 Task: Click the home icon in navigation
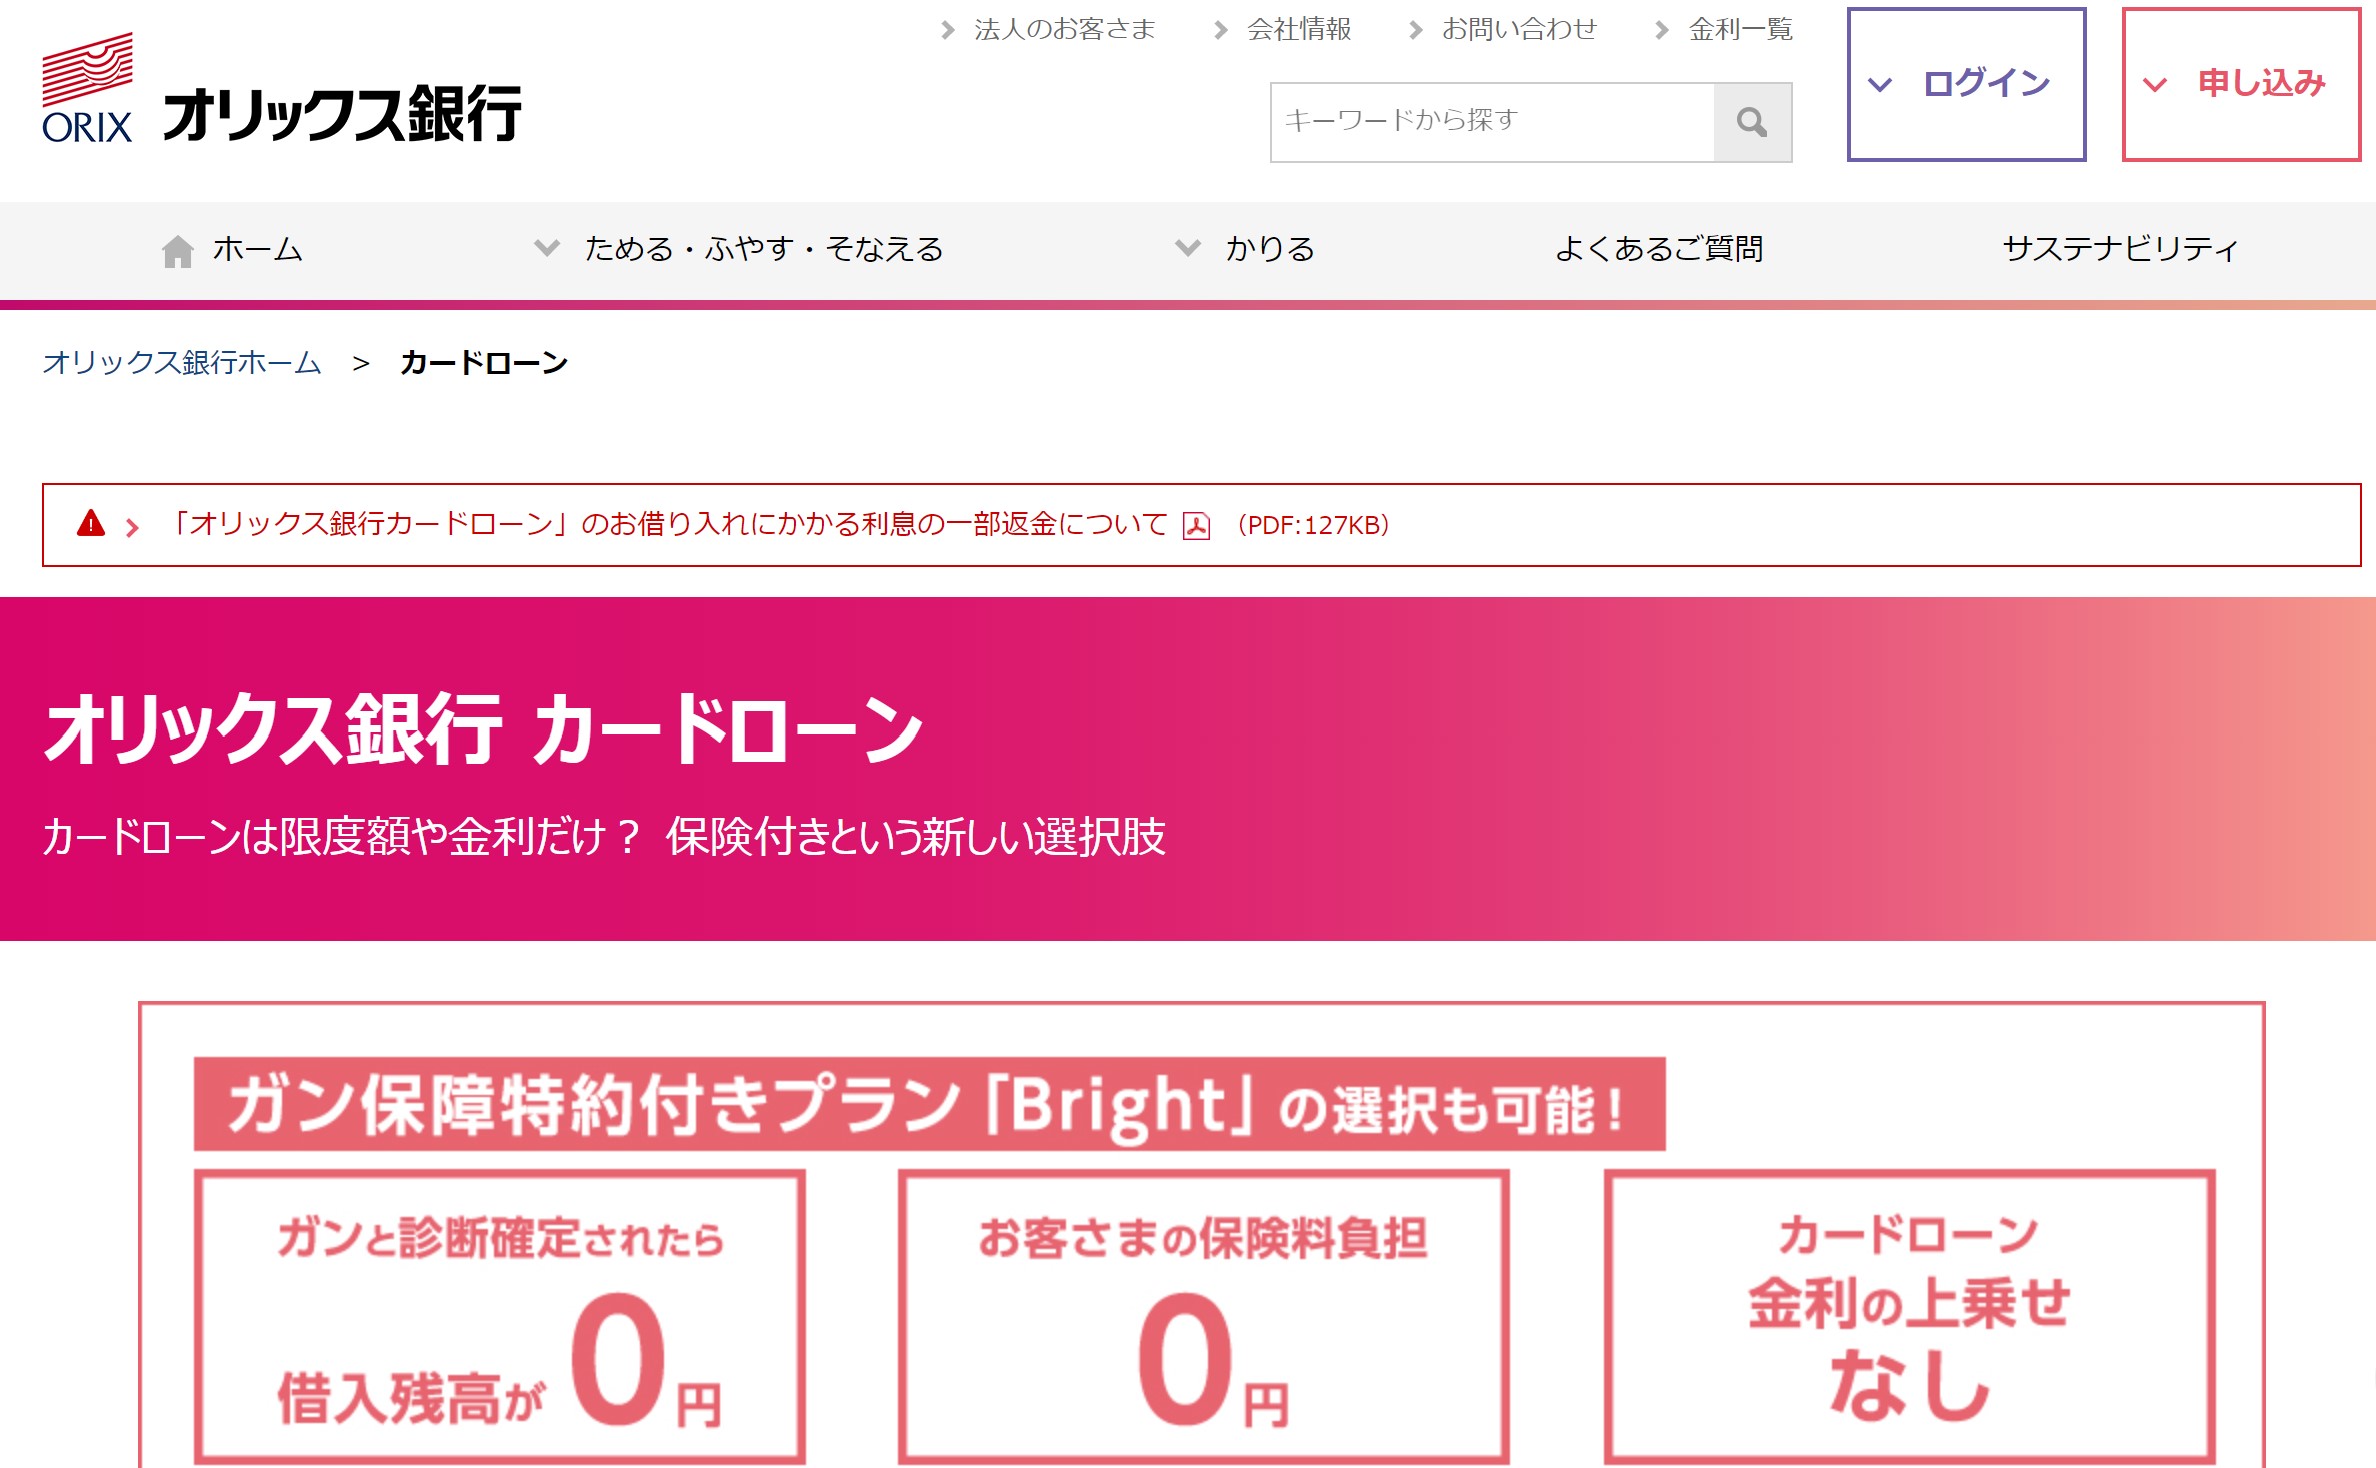click(178, 250)
